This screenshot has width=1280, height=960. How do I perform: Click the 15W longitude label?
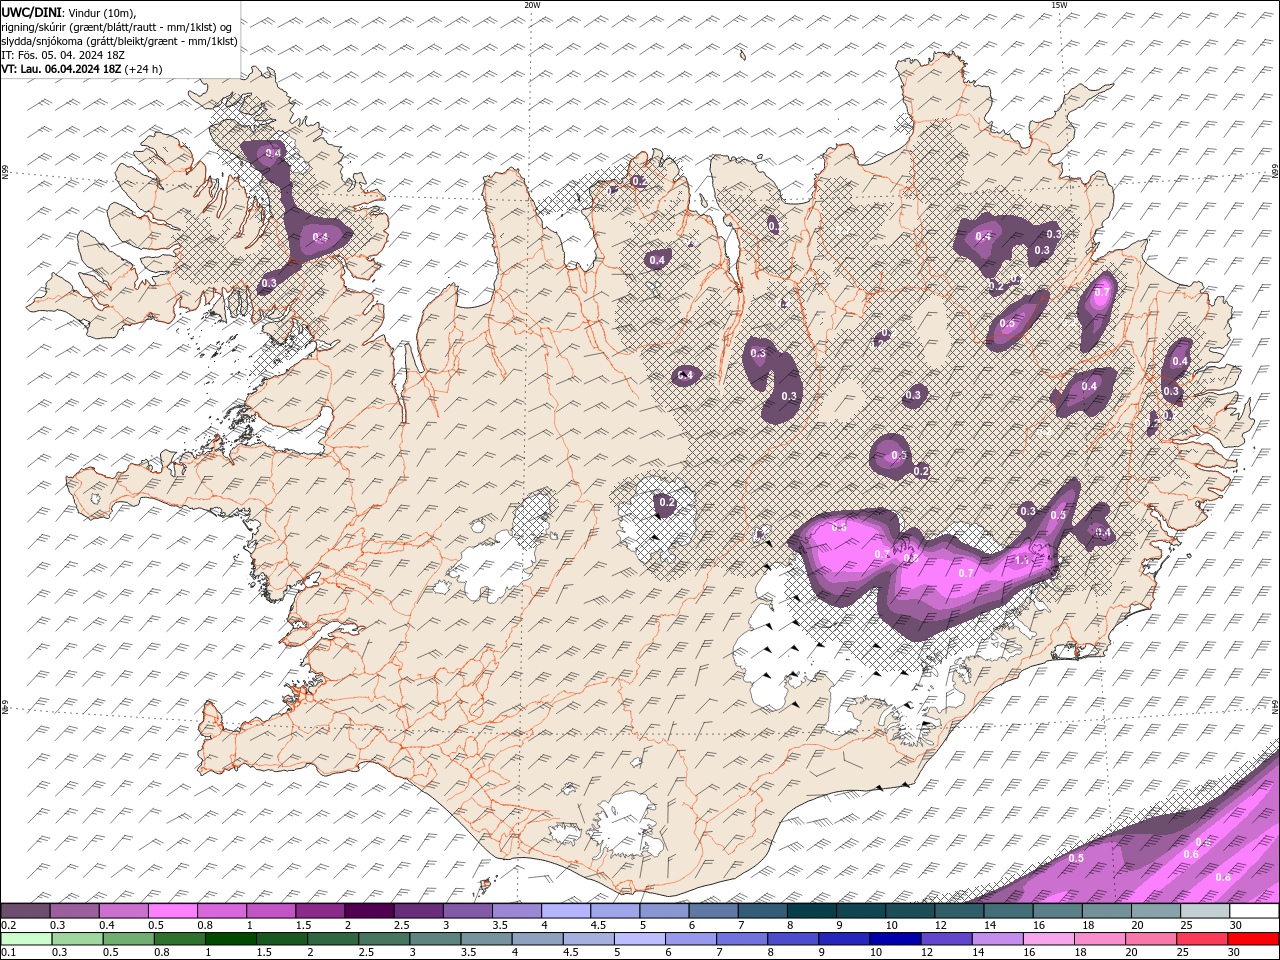click(x=1058, y=5)
